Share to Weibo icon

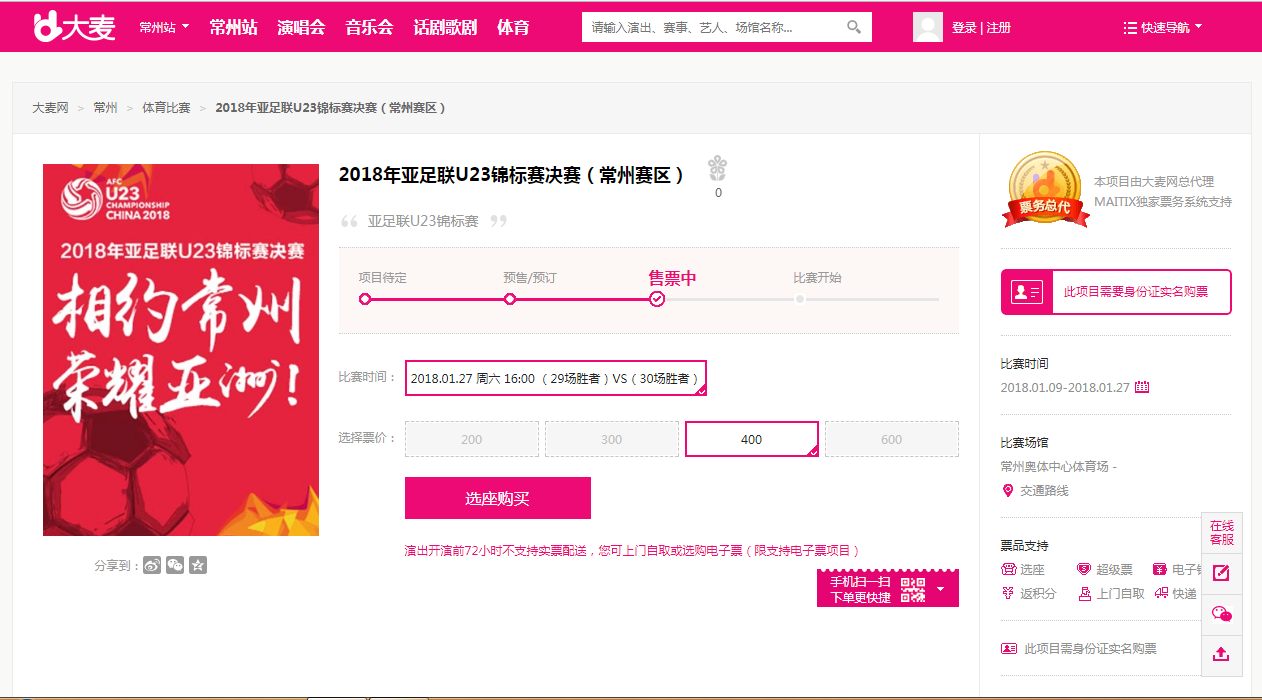152,565
